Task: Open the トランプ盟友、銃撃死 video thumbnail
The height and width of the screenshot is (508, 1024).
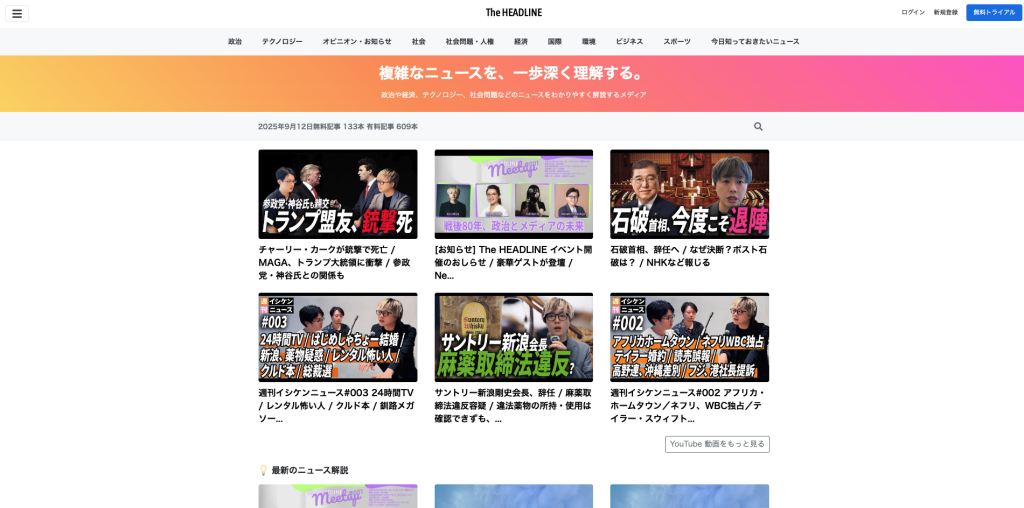Action: point(338,194)
